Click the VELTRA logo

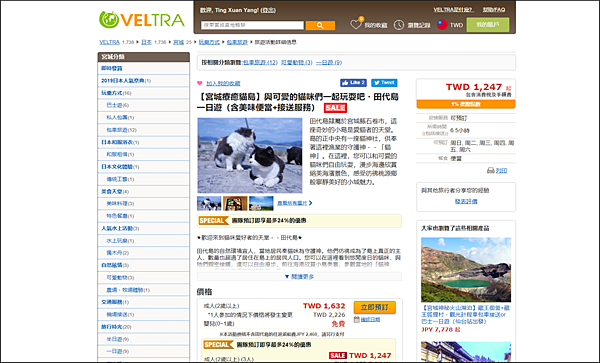[142, 20]
